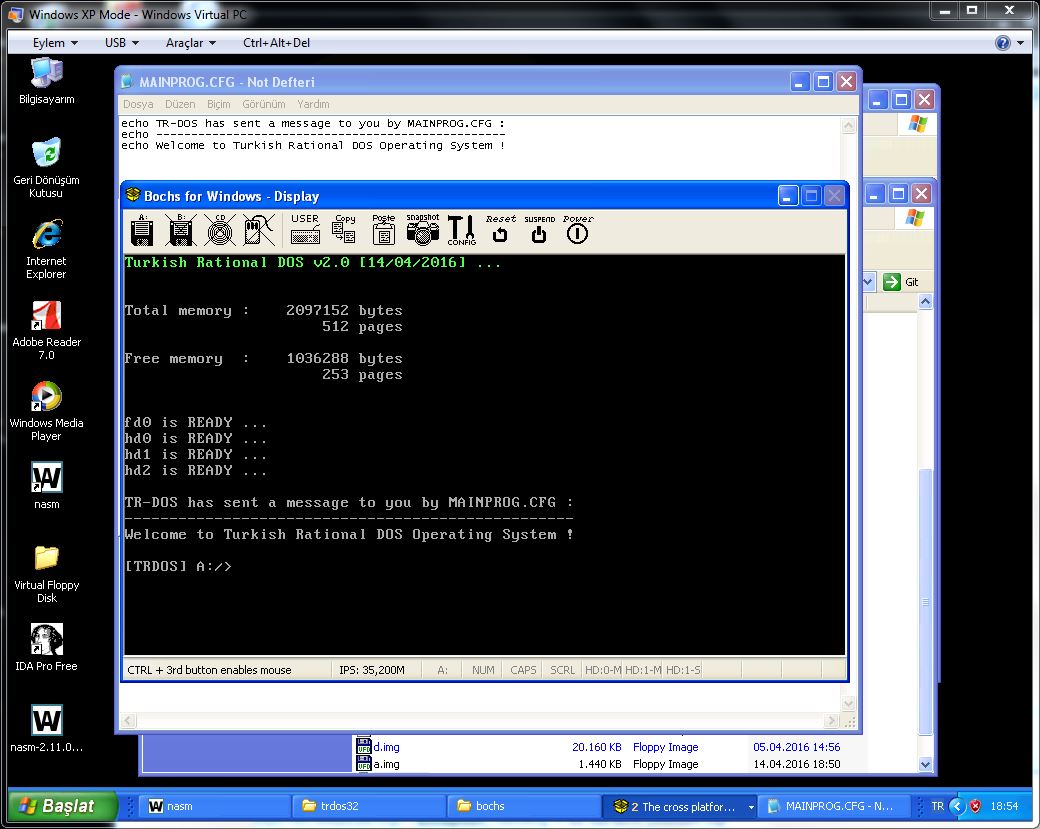Switch to trdos32 taskbar button
The width and height of the screenshot is (1040, 829).
point(369,806)
